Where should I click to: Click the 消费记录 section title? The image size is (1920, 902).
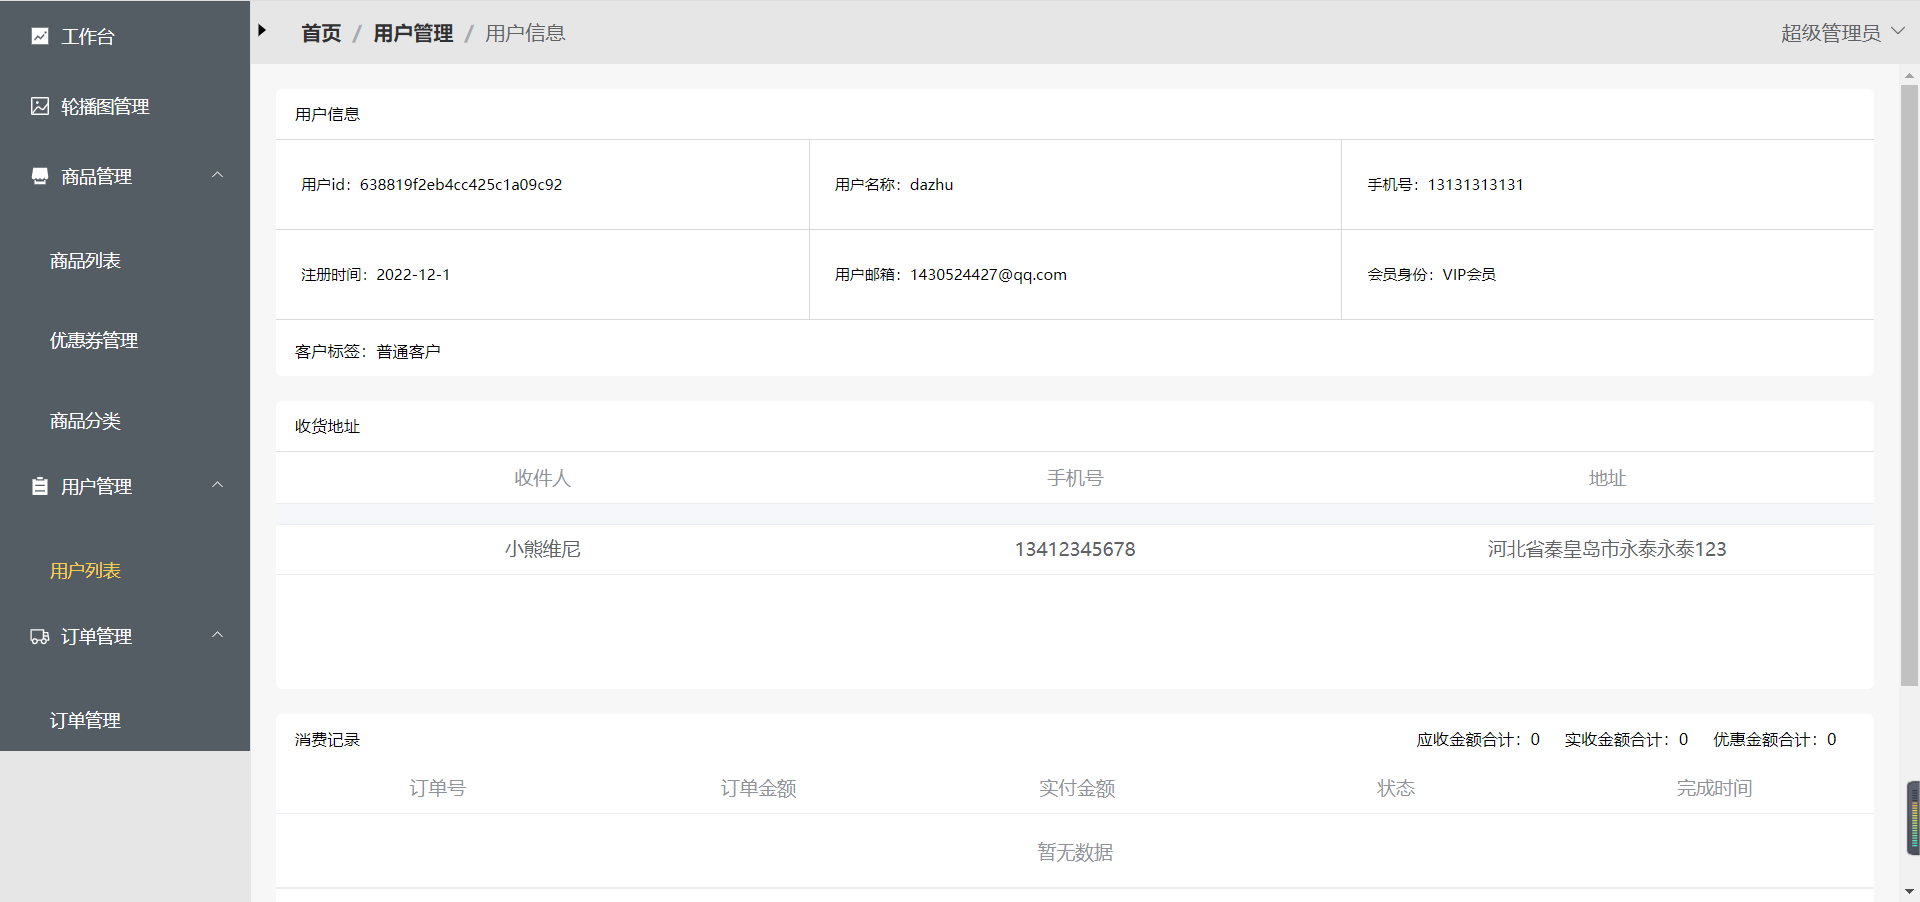pos(327,740)
